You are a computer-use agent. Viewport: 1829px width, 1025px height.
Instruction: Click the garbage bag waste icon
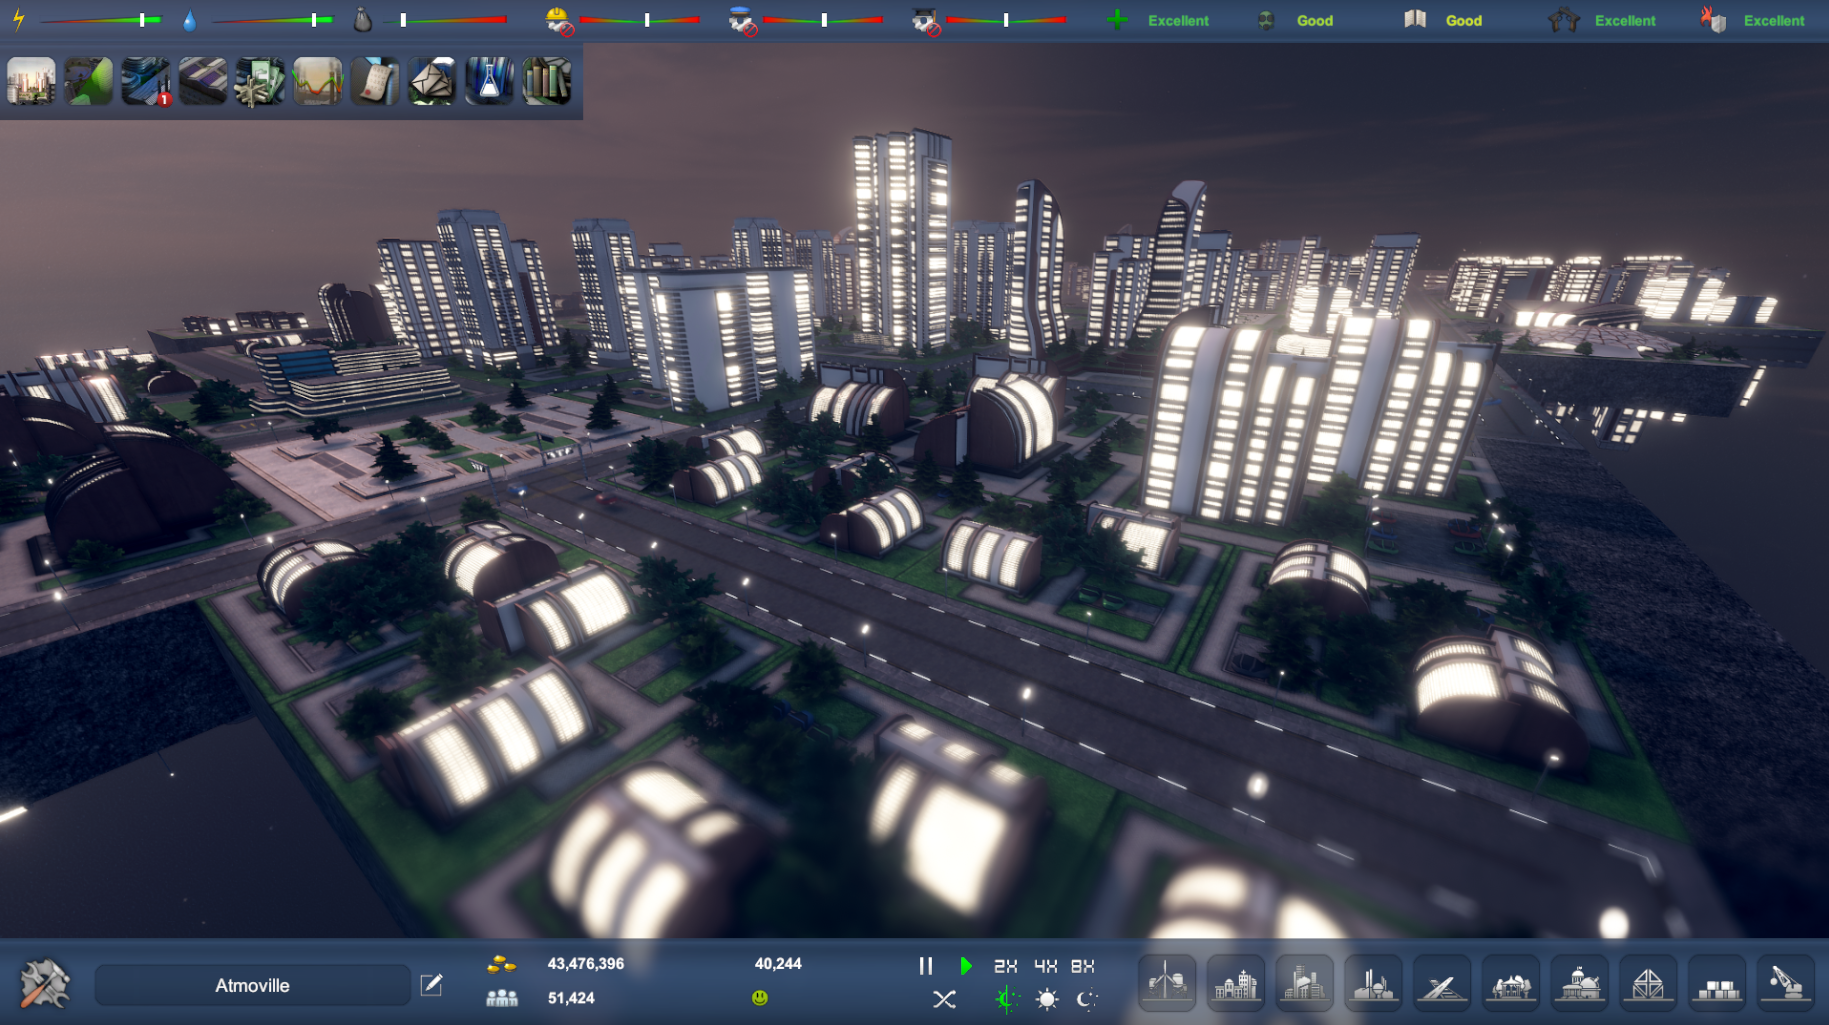coord(362,20)
